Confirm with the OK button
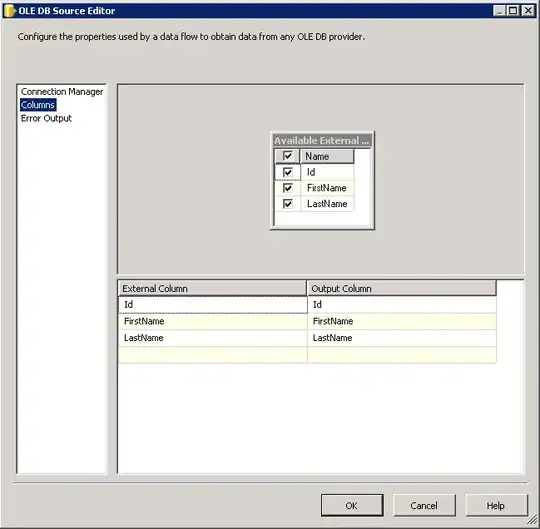Viewport: 540px width, 529px height. coord(352,505)
